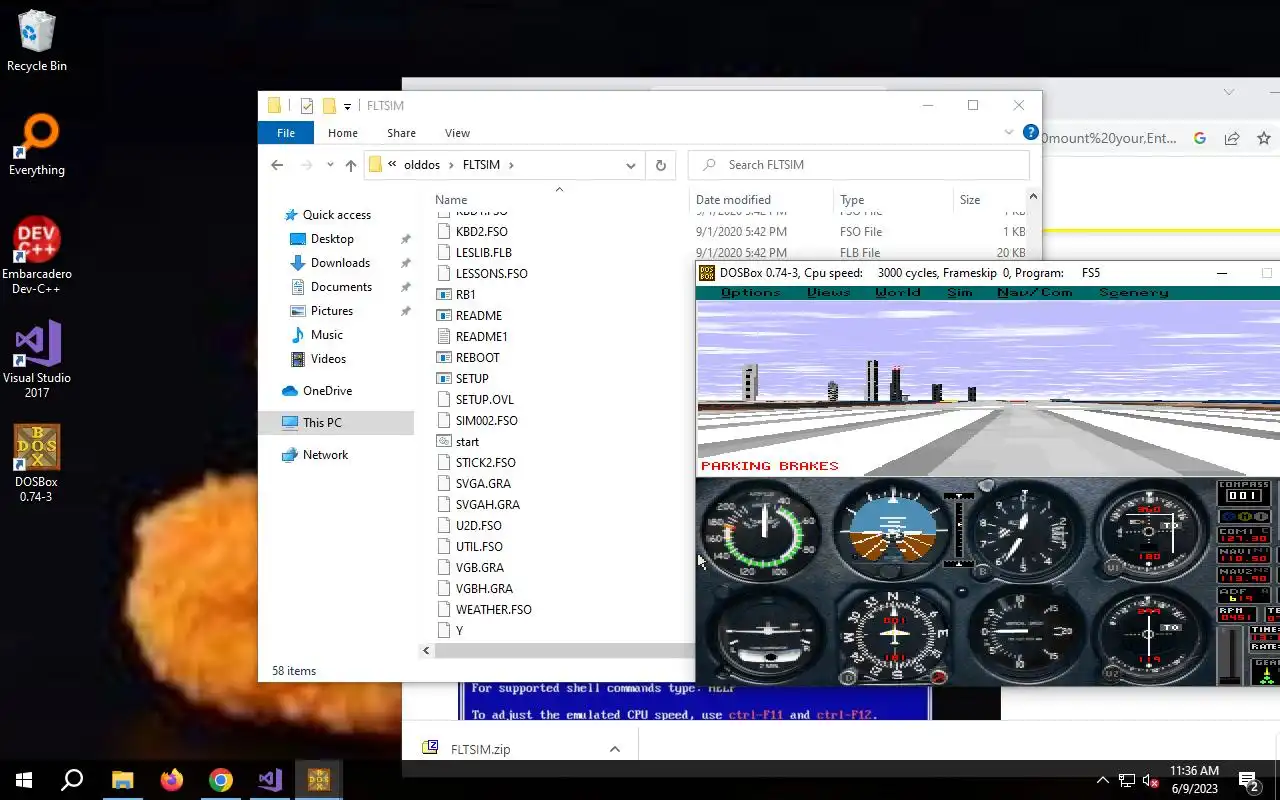Click the heading indicator compass gauge

tap(895, 634)
